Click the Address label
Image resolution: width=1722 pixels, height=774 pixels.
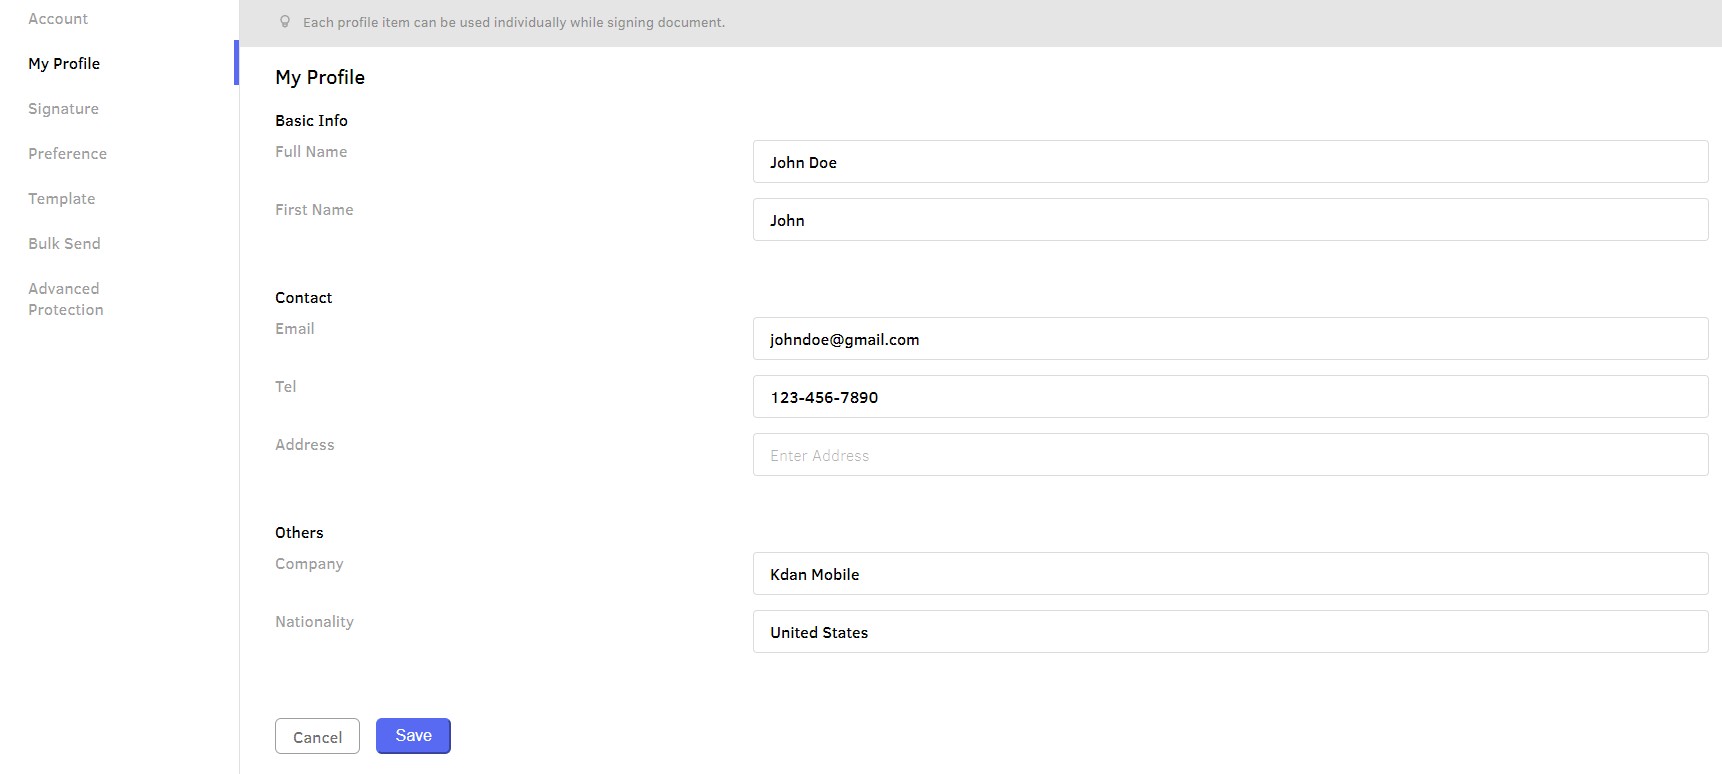pyautogui.click(x=305, y=445)
